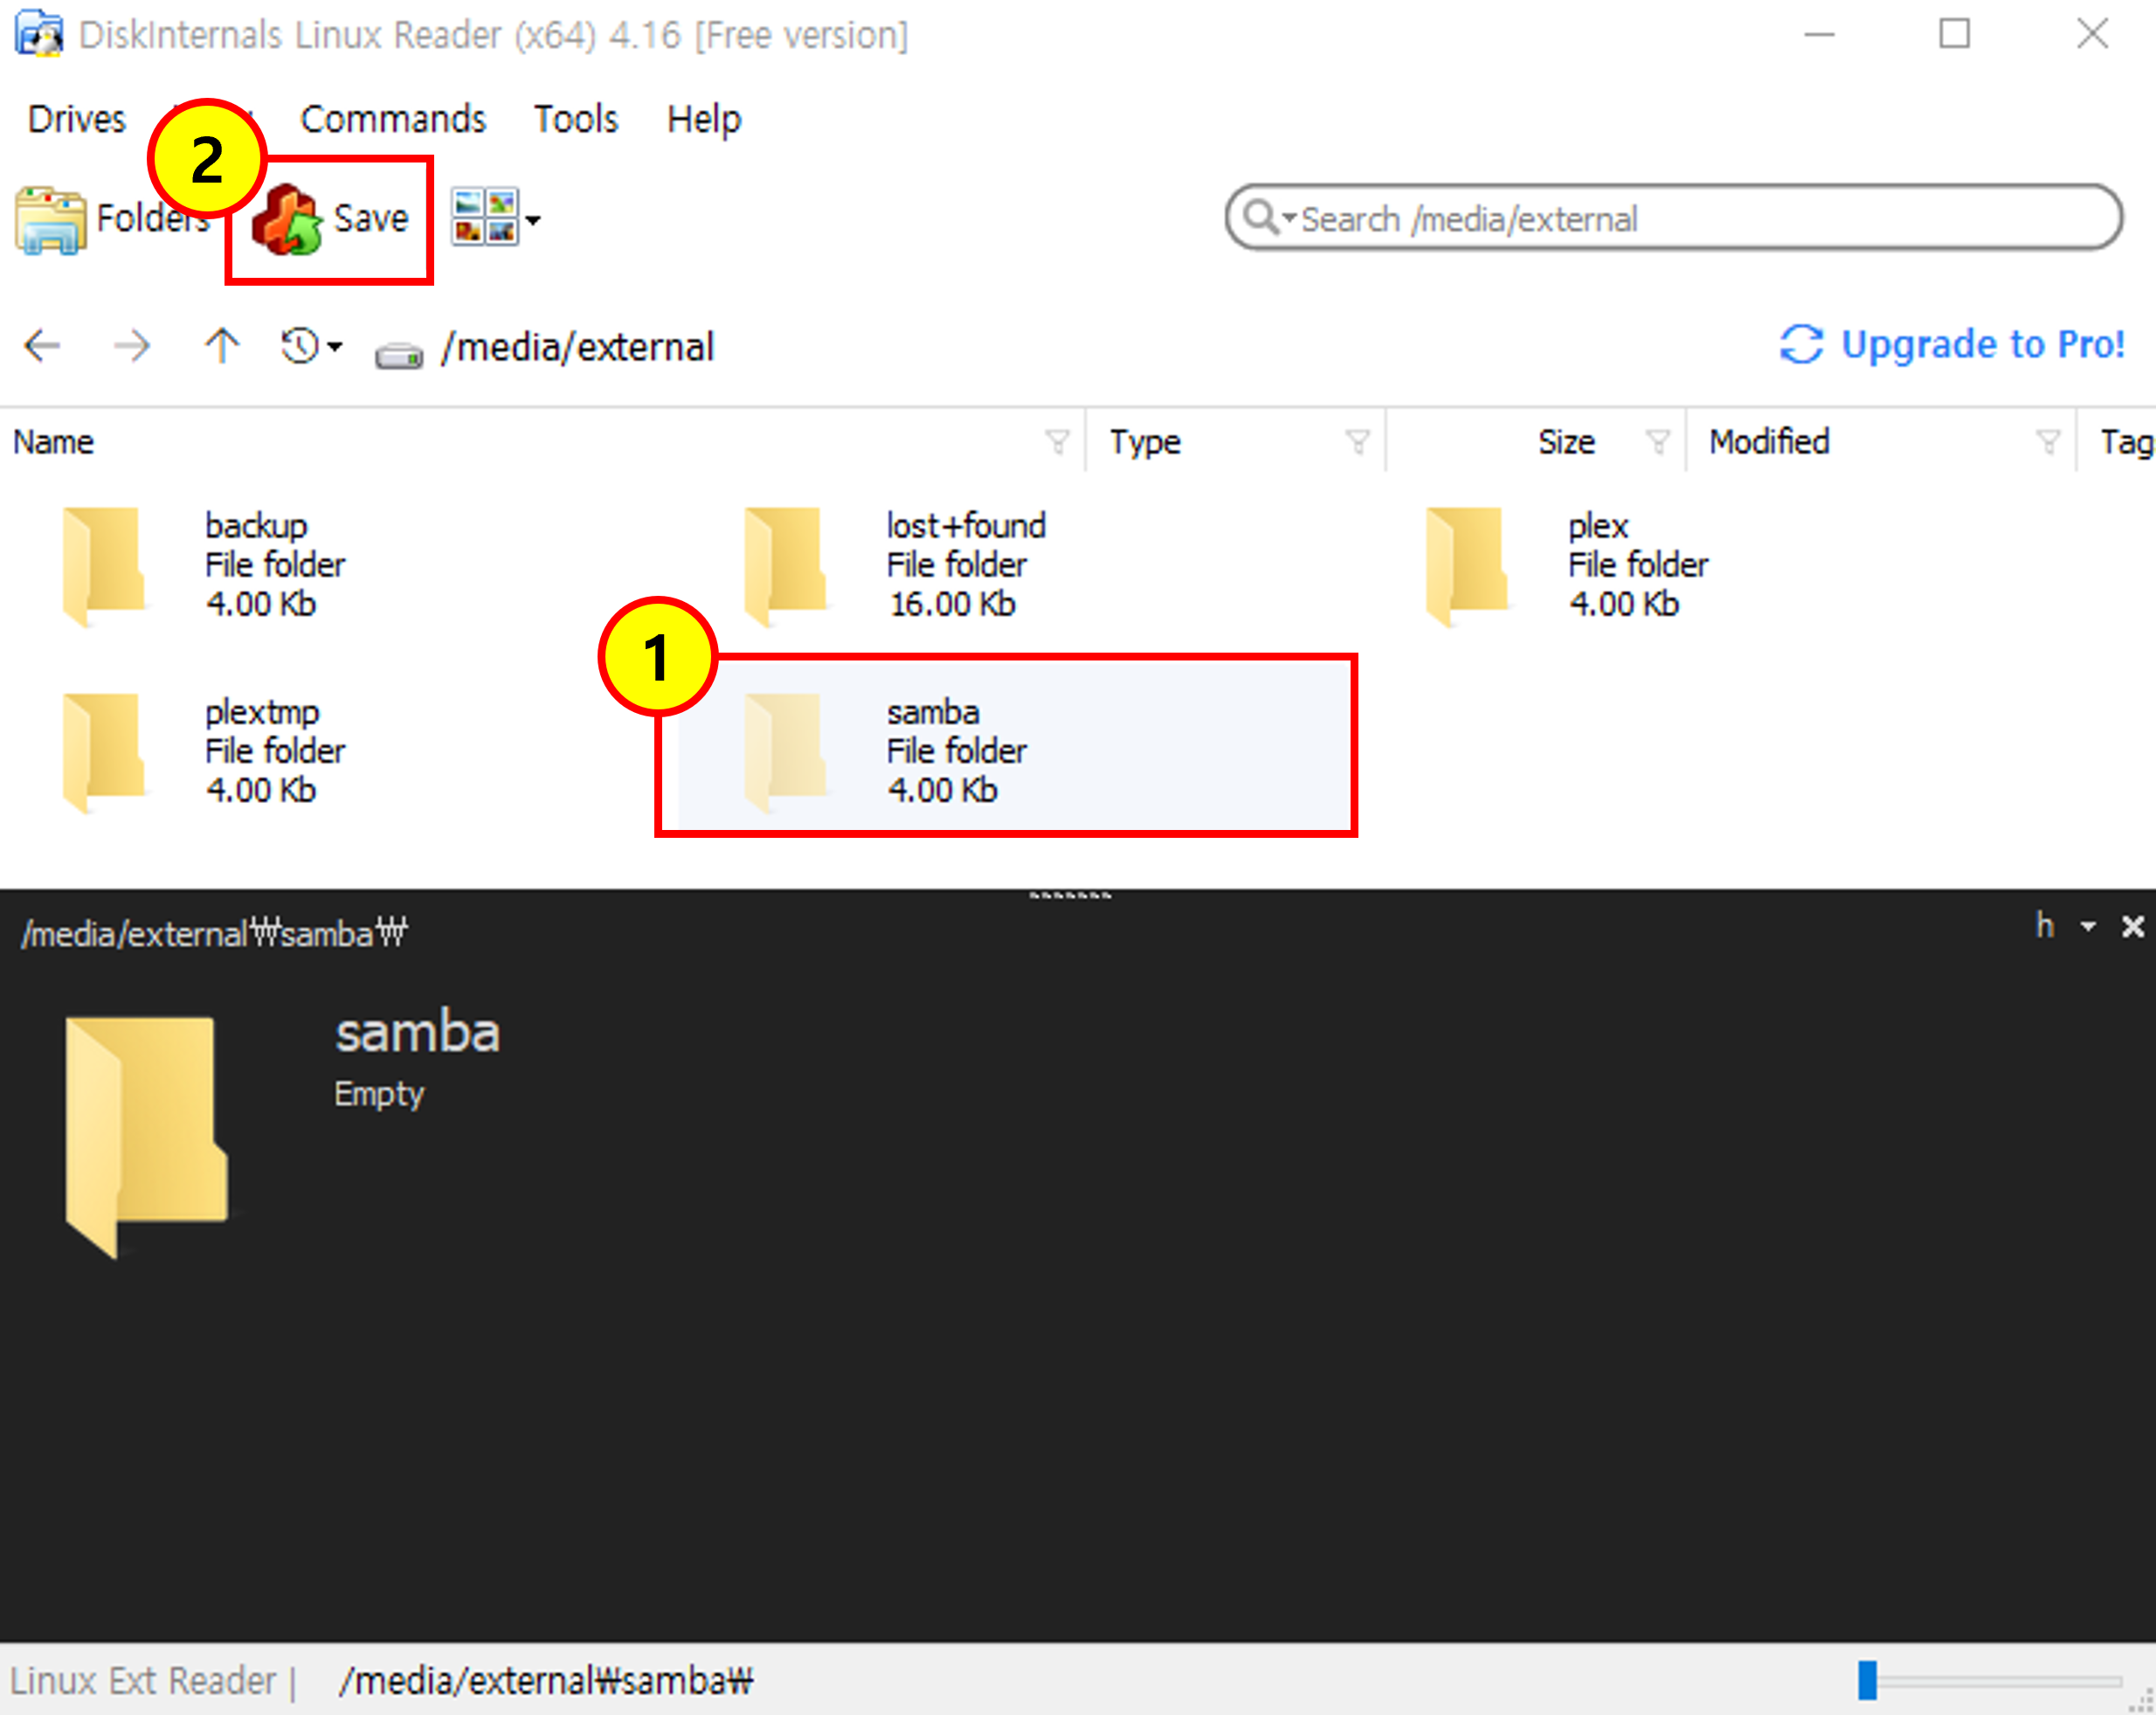The width and height of the screenshot is (2156, 1715).
Task: Toggle the Name column filter
Action: point(1057,441)
